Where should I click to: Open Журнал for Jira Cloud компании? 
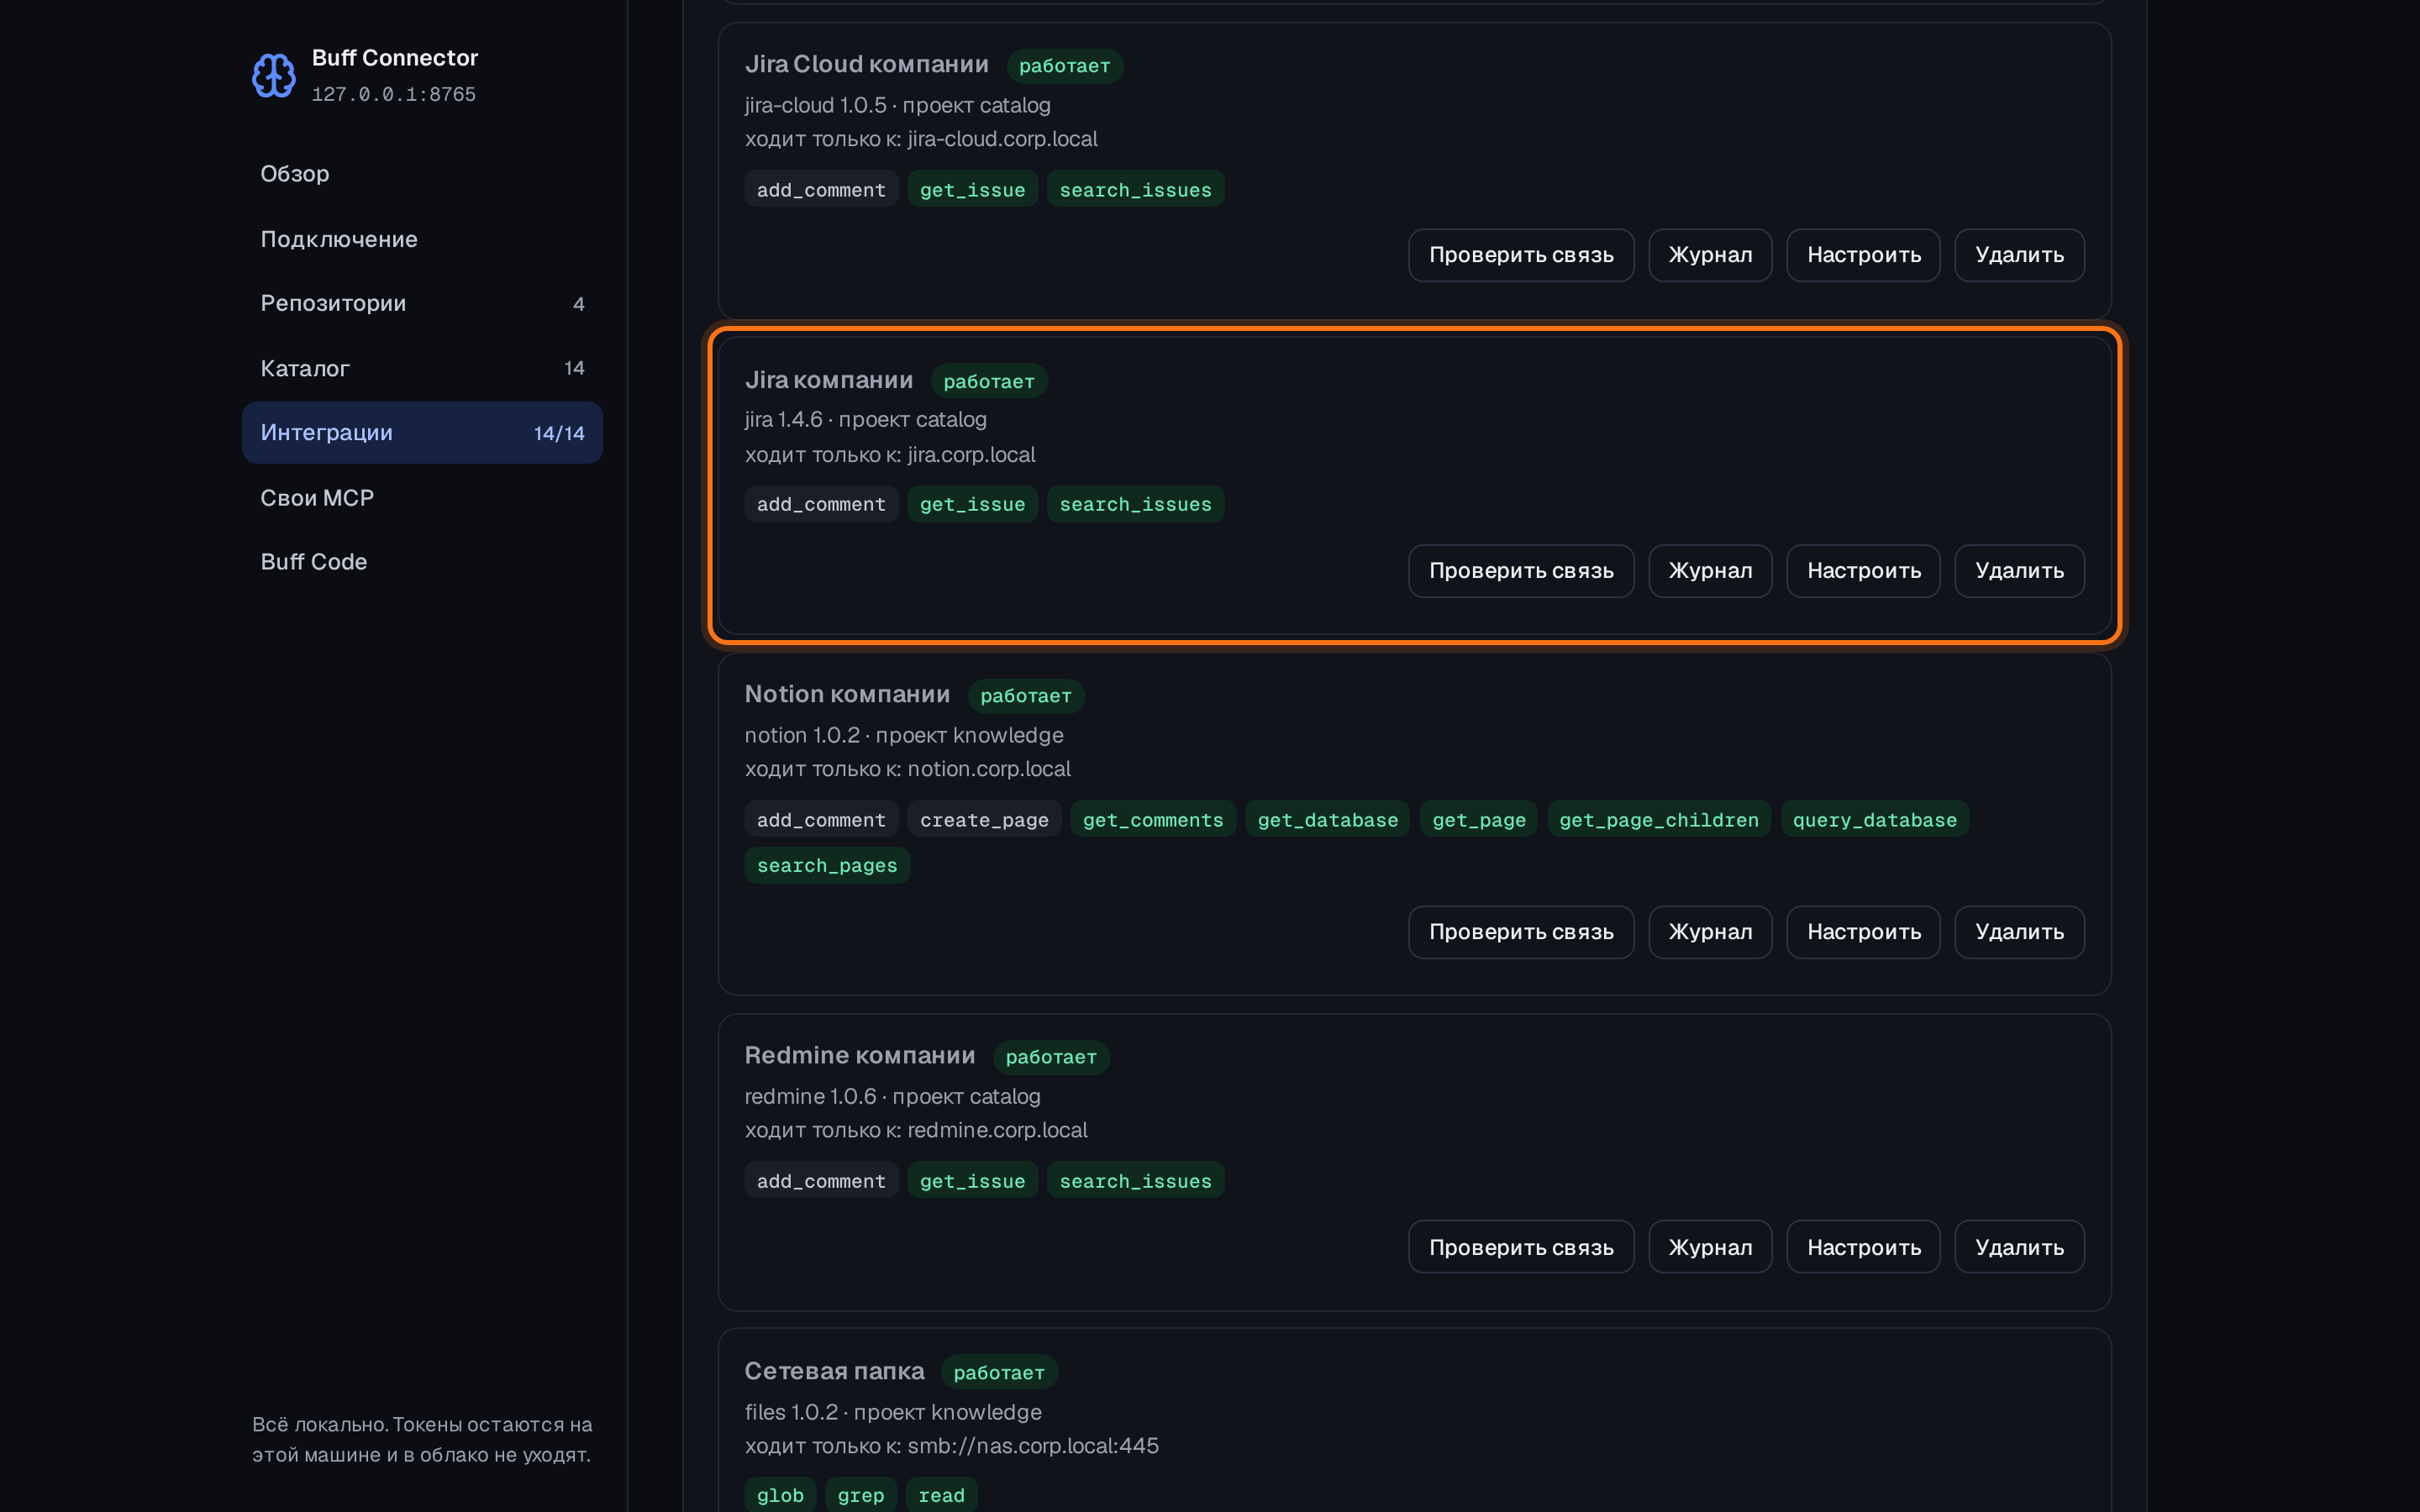[x=1710, y=255]
